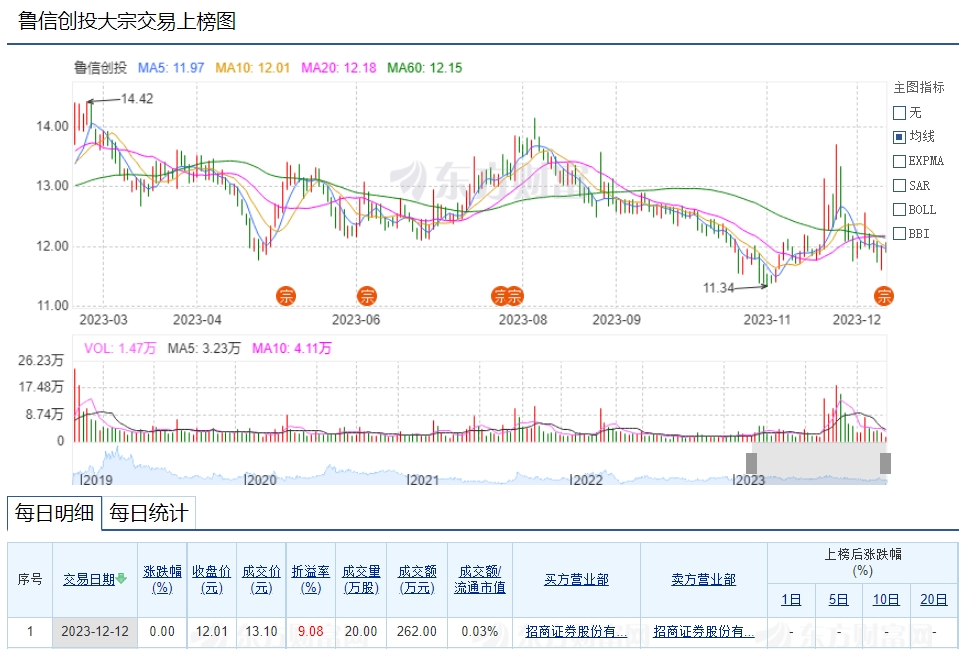
Task: Select the 无 indicator checkbox
Action: click(x=899, y=113)
